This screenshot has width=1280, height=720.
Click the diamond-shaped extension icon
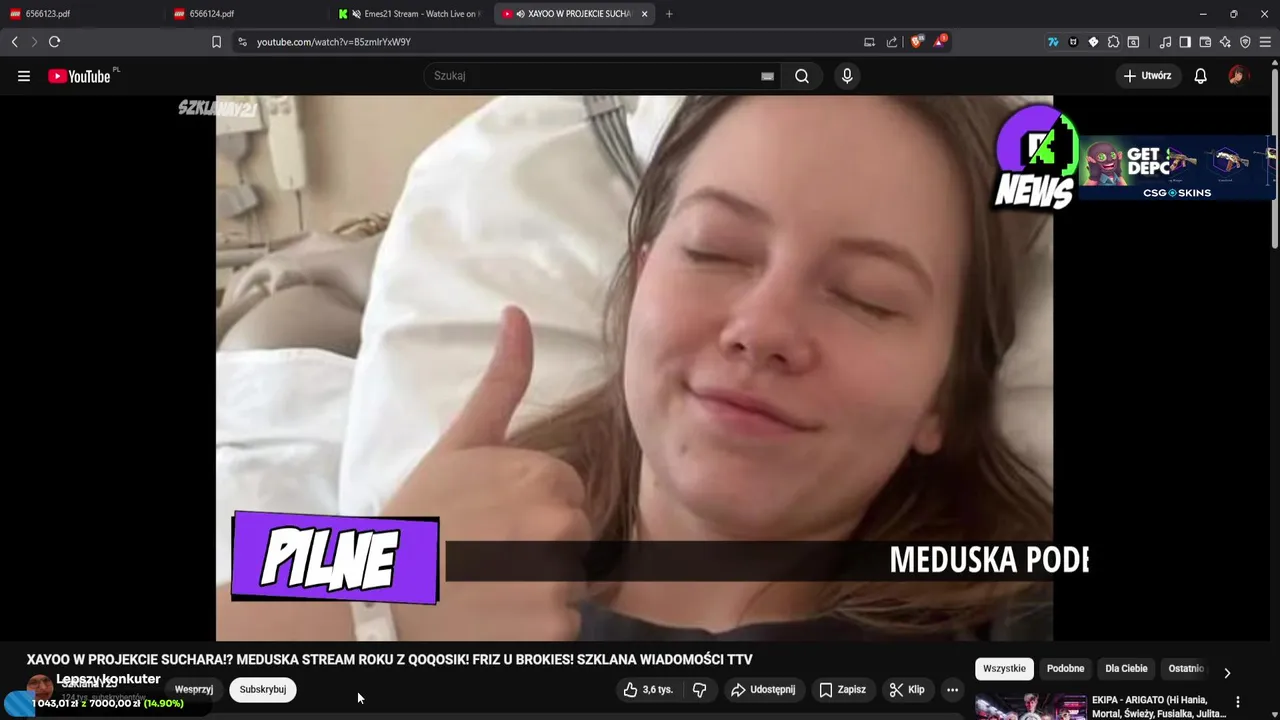coord(1093,42)
